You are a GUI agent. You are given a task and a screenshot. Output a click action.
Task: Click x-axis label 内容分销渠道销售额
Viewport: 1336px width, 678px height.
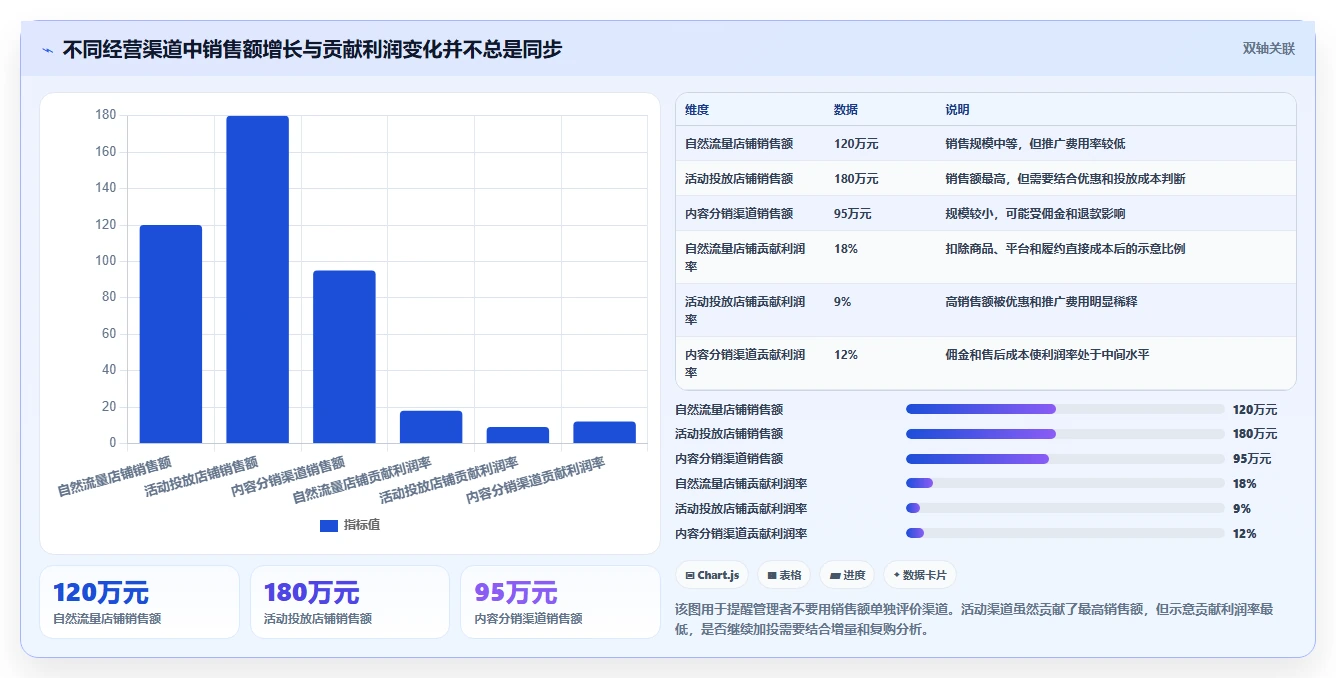coord(288,477)
